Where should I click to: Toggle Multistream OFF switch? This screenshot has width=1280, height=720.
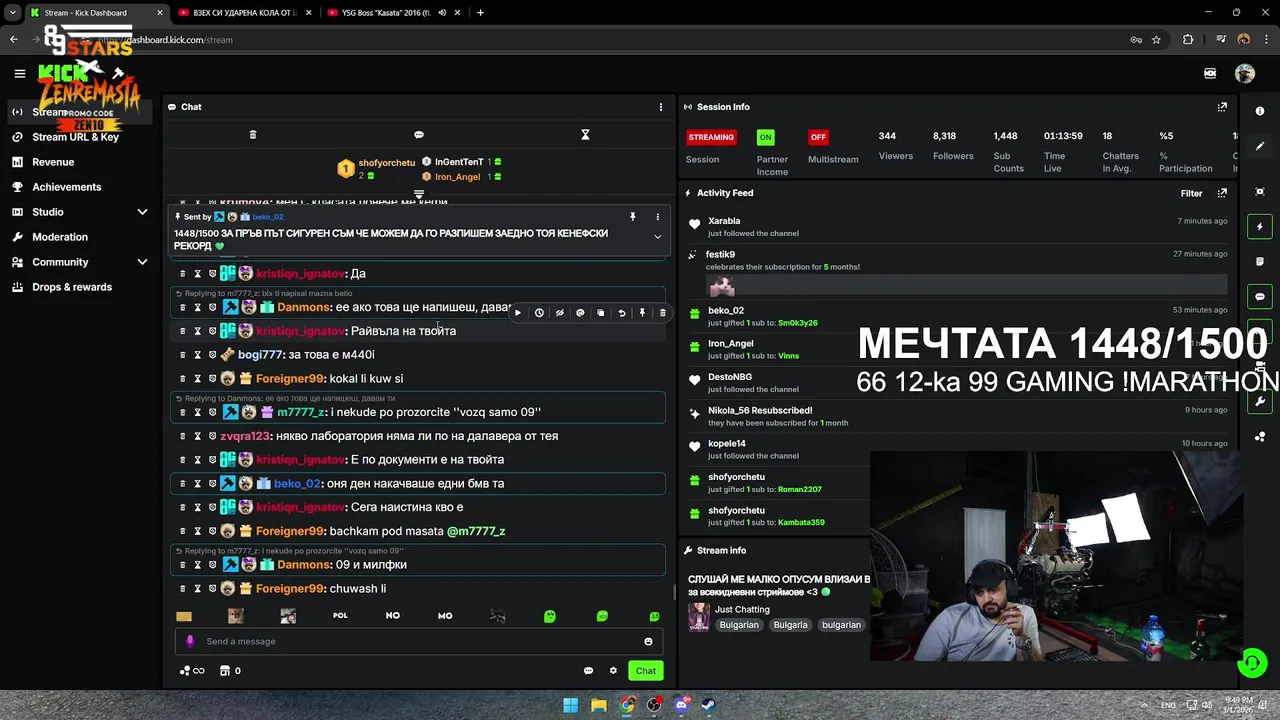(x=818, y=137)
